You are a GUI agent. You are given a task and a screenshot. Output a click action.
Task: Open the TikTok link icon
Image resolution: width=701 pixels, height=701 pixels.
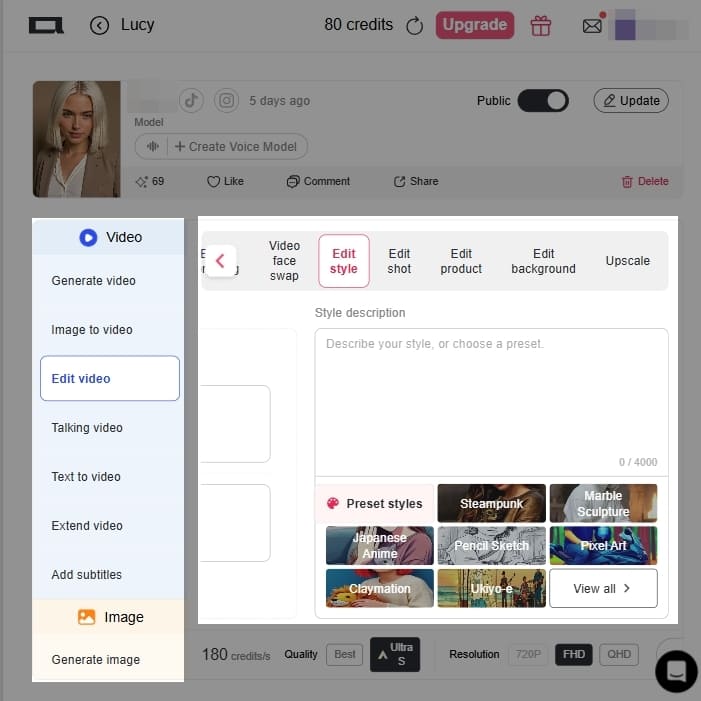pos(191,101)
